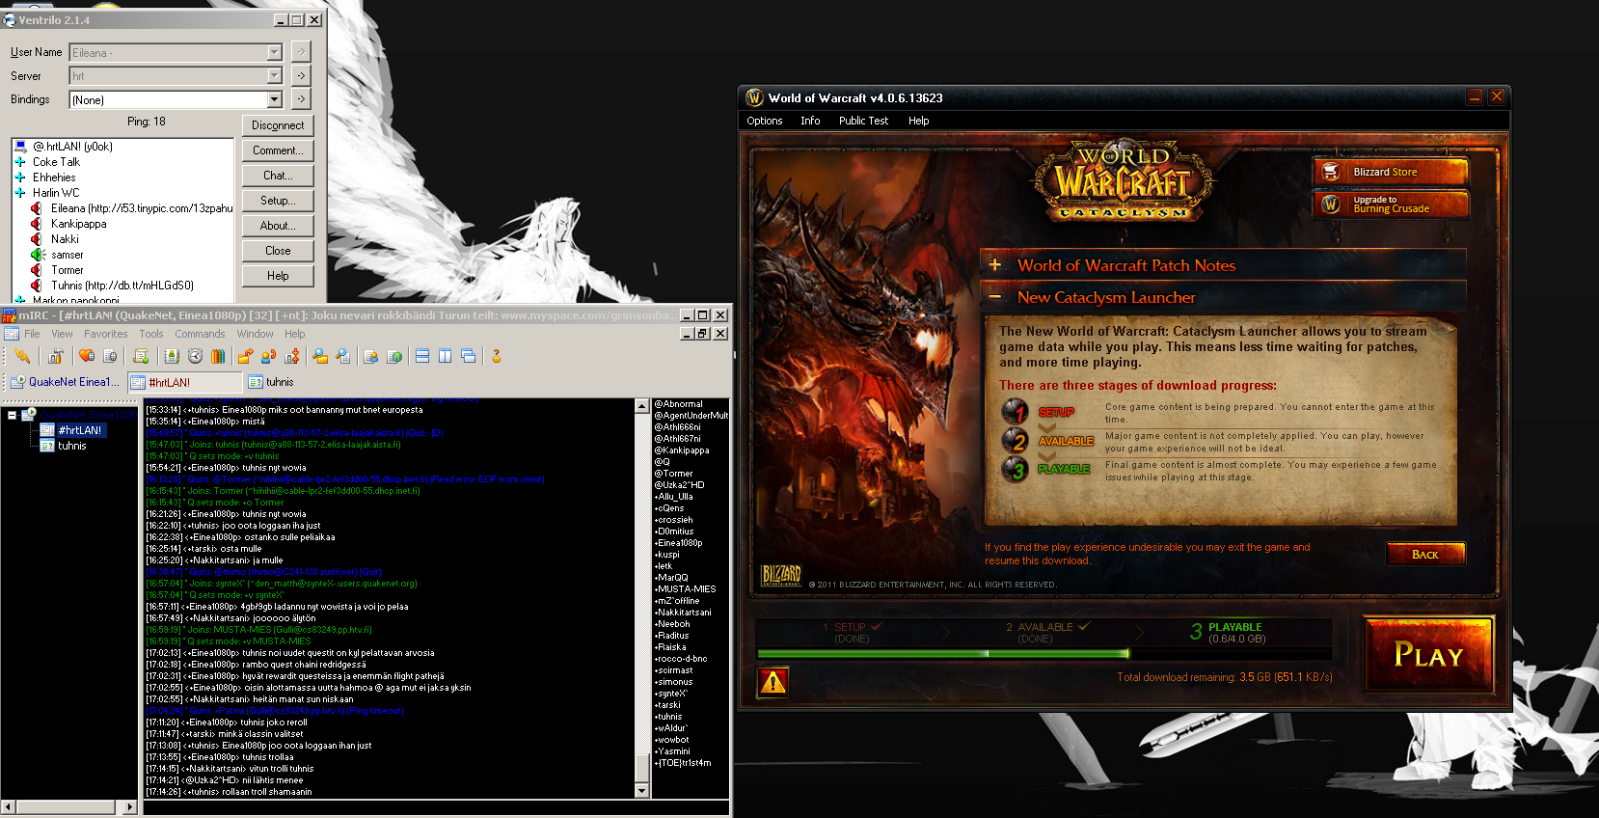Open the mIRC DCC options icon

292,356
